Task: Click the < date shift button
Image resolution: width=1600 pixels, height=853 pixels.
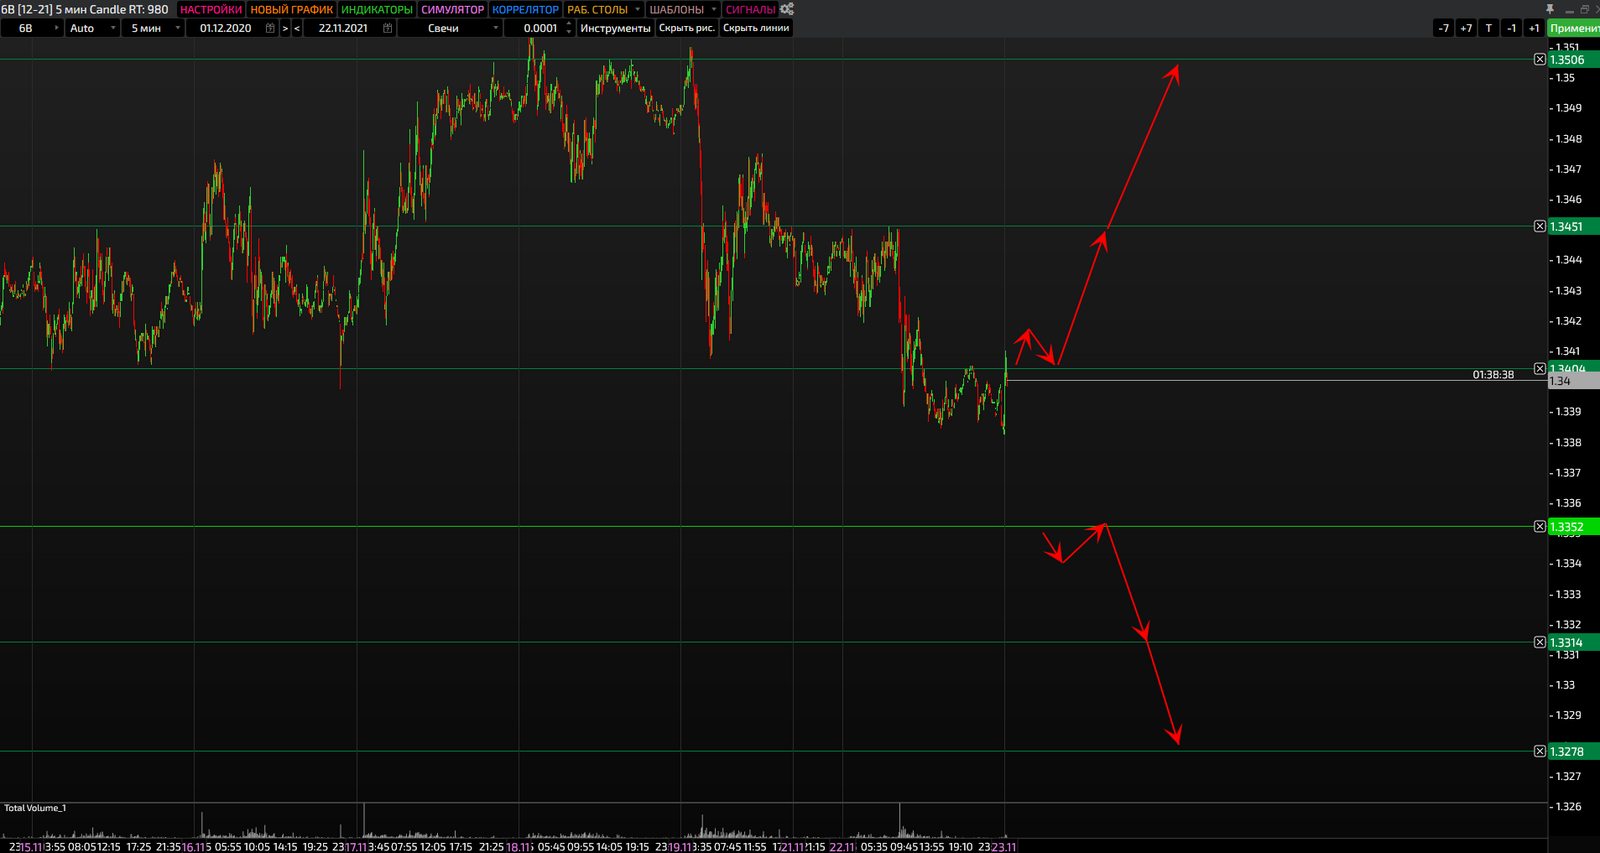Action: pos(297,28)
